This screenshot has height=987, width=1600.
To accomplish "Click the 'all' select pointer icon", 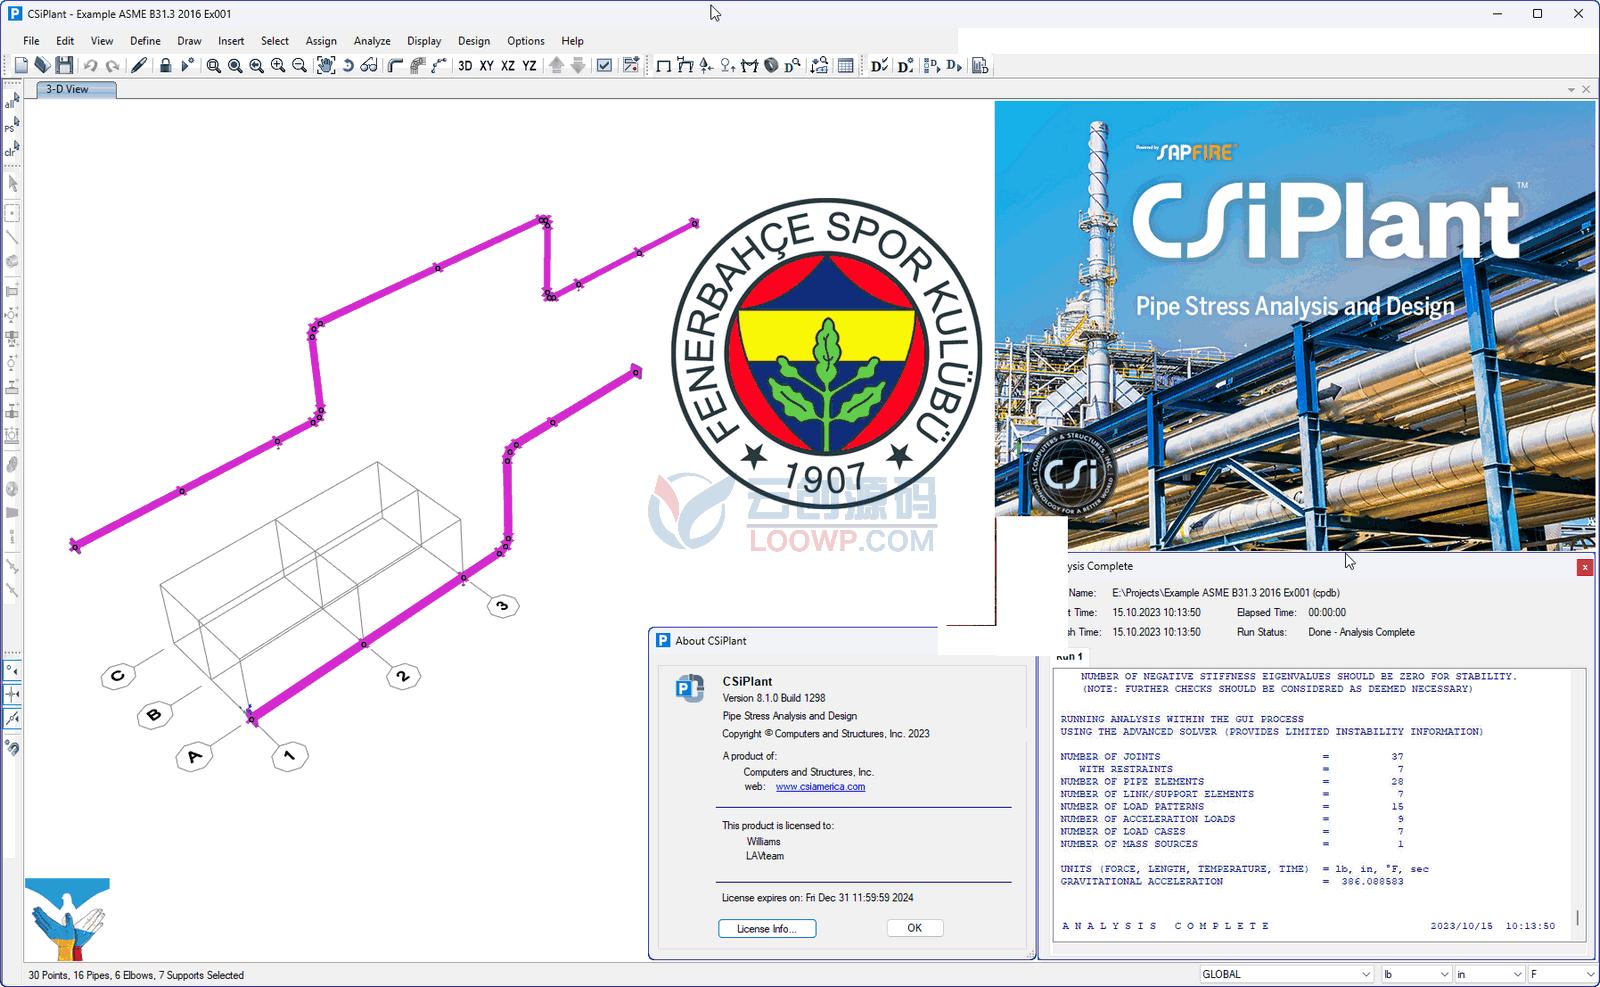I will point(12,102).
